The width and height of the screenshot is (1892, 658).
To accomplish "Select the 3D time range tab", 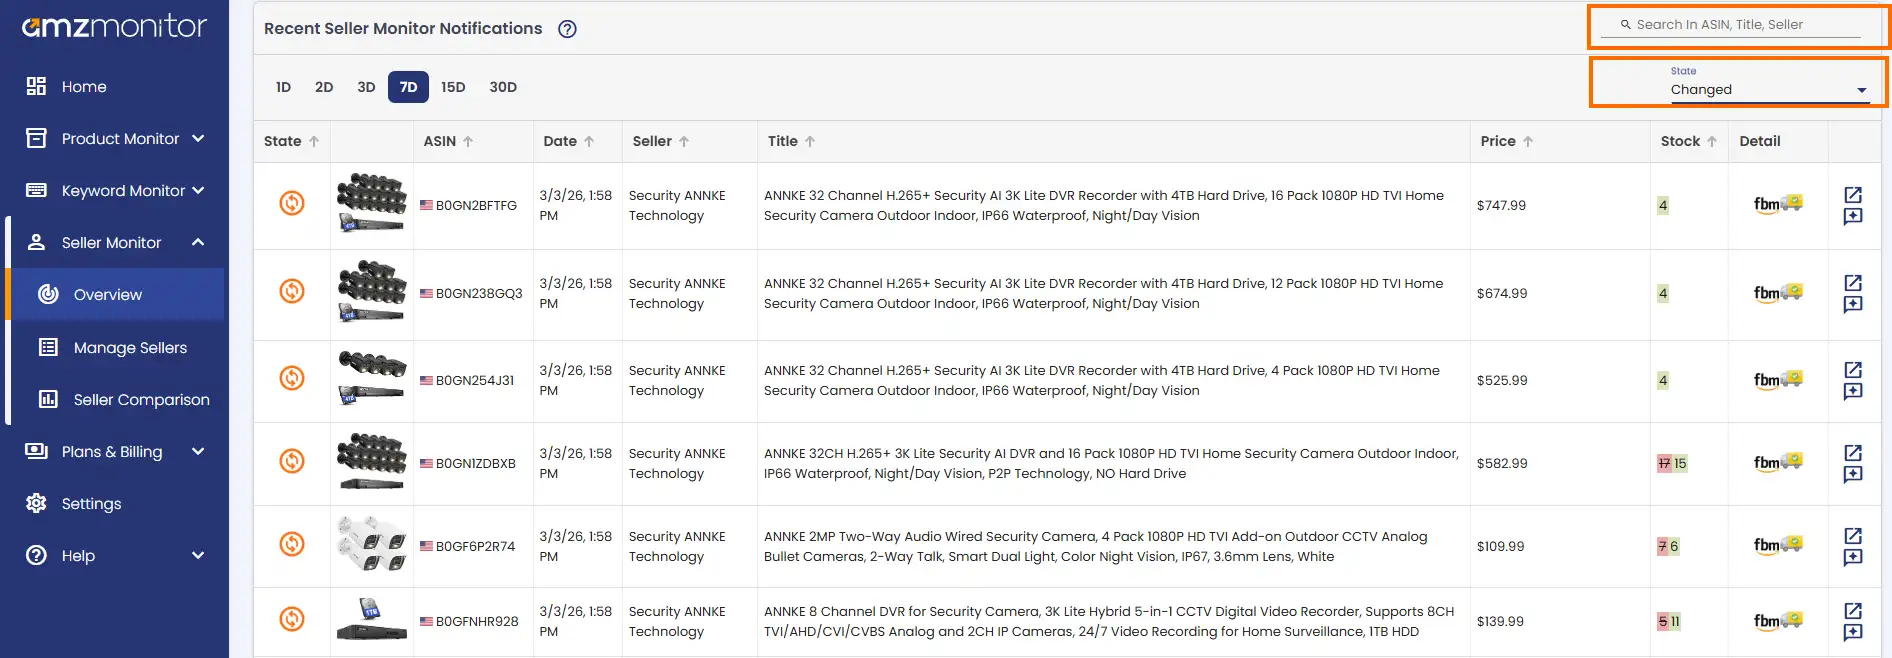I will pos(366,87).
